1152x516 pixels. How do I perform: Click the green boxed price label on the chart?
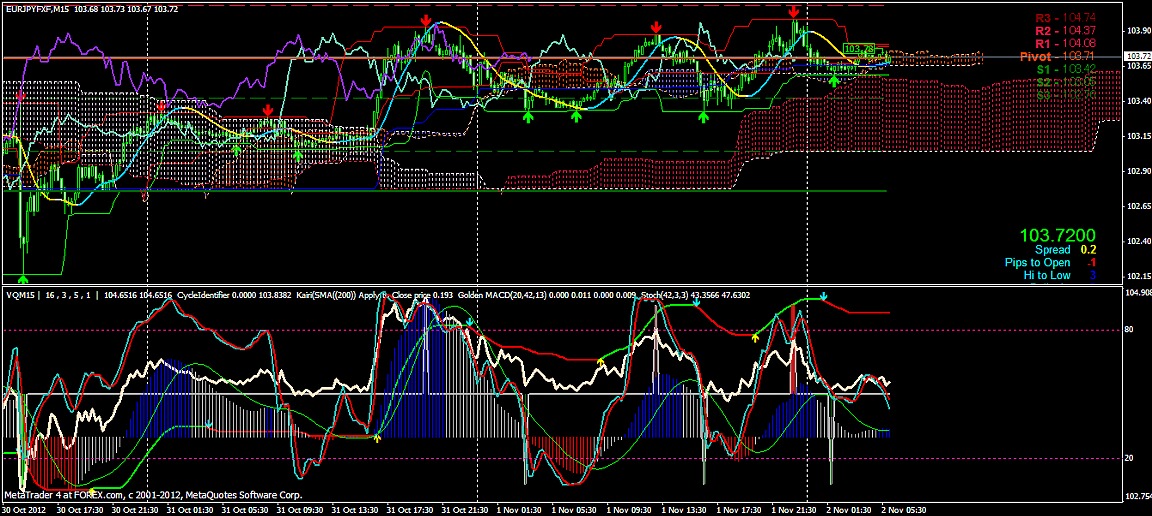859,48
